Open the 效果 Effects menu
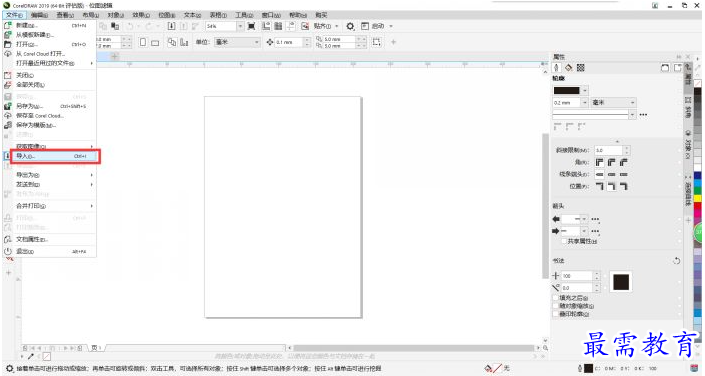Viewport: 705px width, 376px height. [141, 15]
